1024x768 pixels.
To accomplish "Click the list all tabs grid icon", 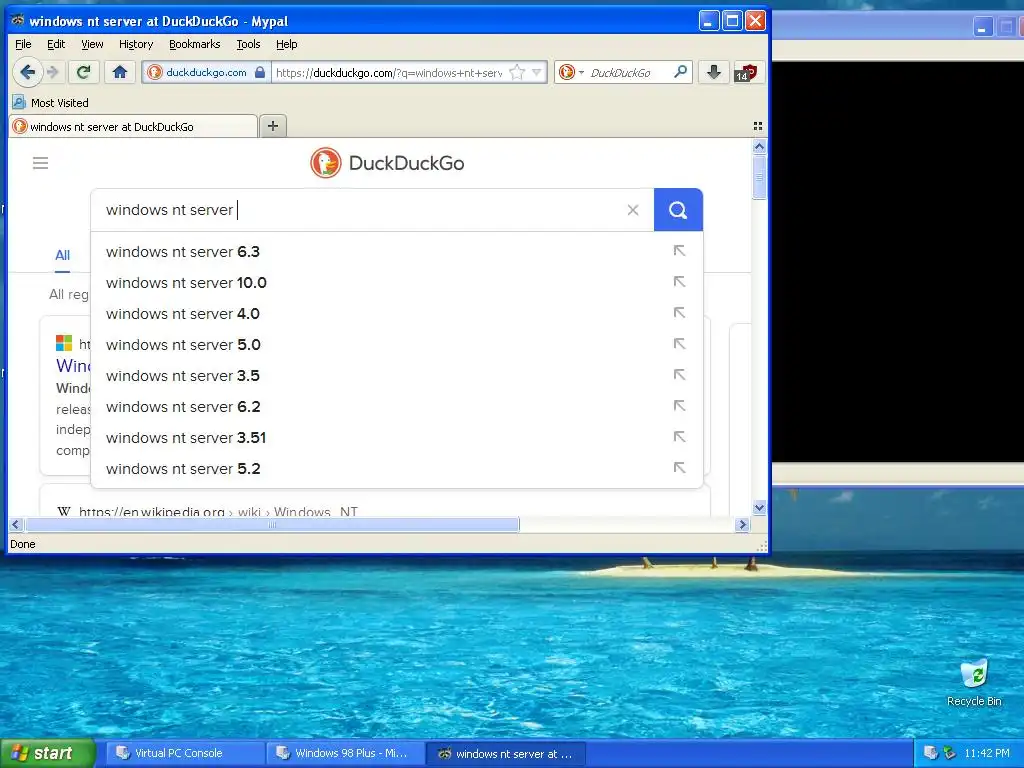I will pyautogui.click(x=758, y=126).
